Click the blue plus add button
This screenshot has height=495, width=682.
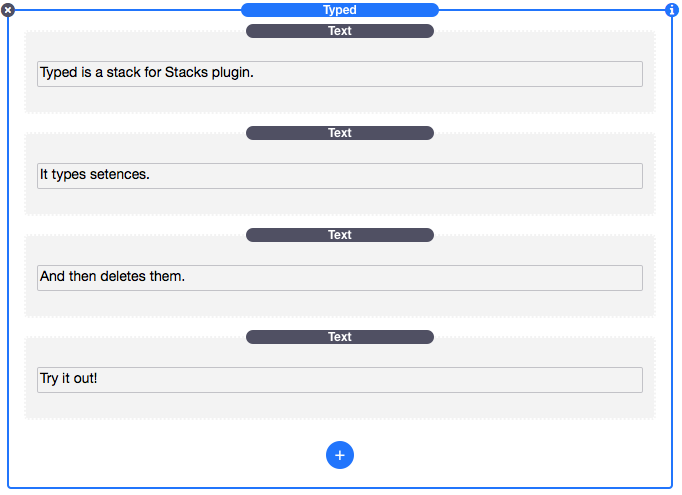click(340, 455)
